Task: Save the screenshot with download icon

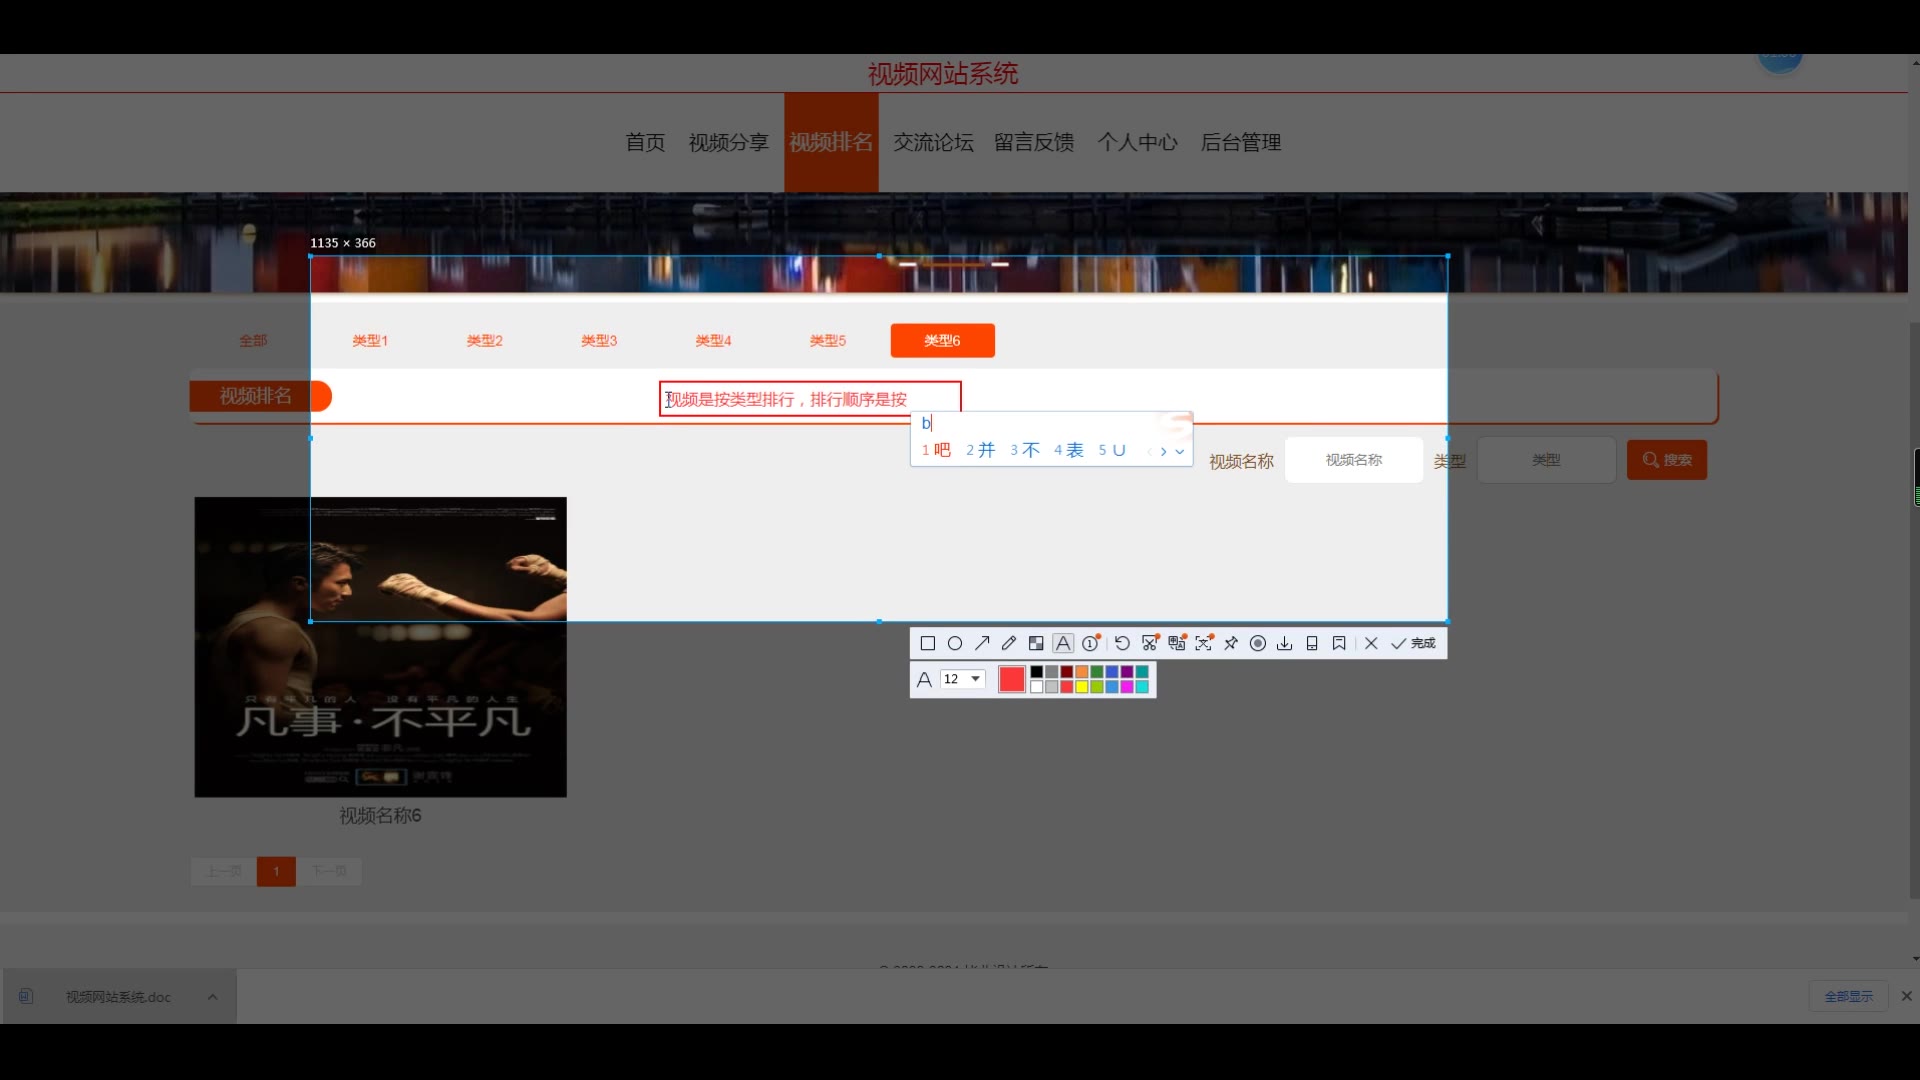Action: pos(1285,643)
